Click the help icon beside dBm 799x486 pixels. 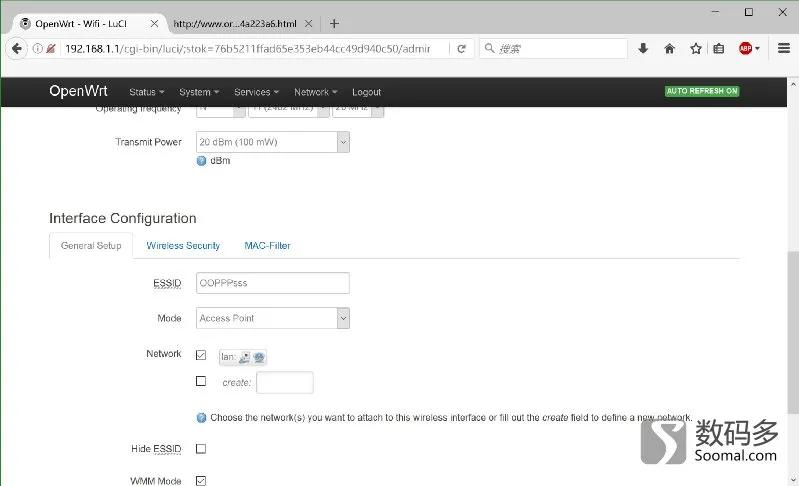click(x=201, y=161)
